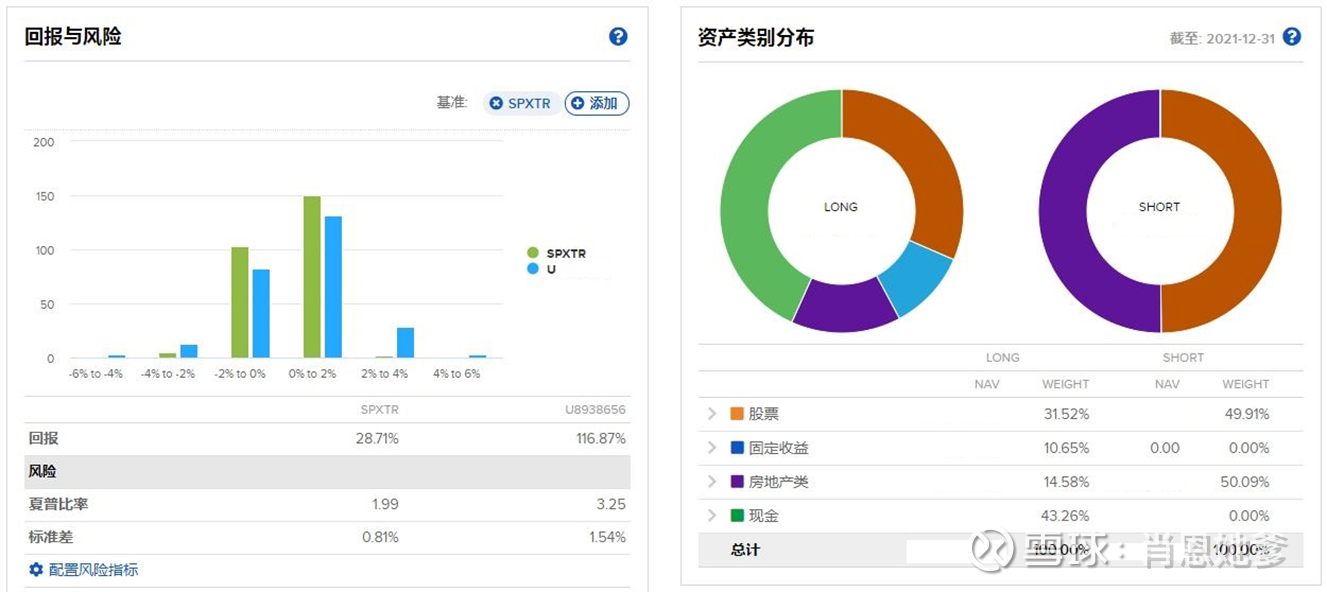This screenshot has width=1327, height=592.
Task: Open help for the 资产类别分布 panel
Action: click(1292, 37)
